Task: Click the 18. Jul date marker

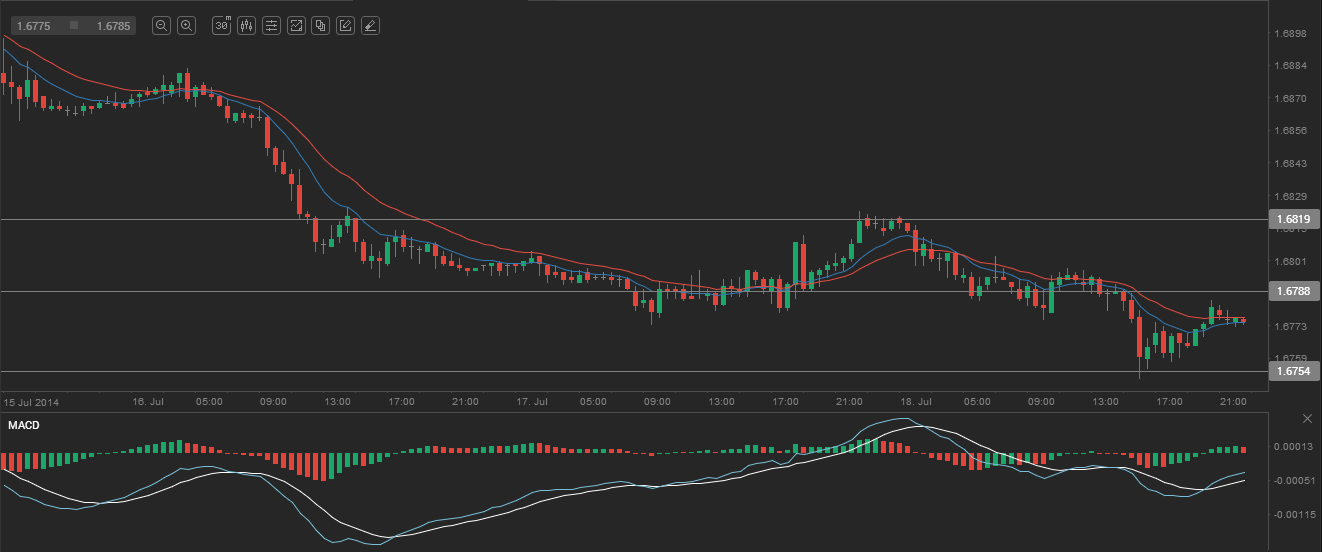Action: (x=916, y=401)
